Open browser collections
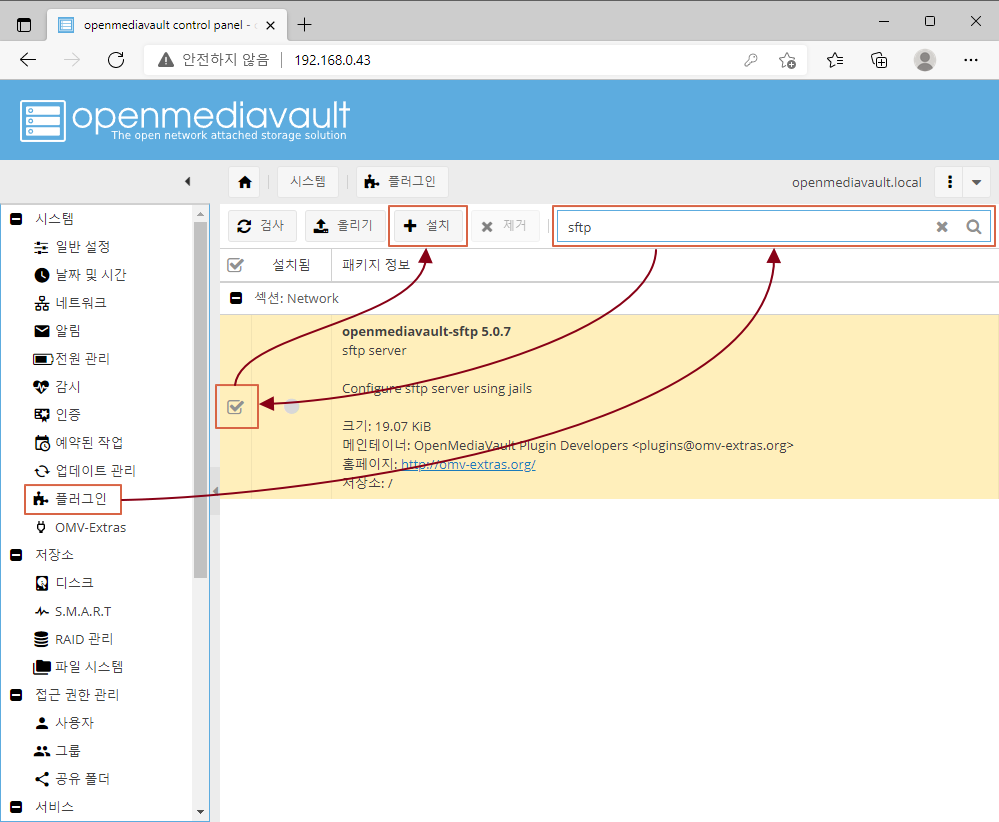This screenshot has width=999, height=822. 879,60
